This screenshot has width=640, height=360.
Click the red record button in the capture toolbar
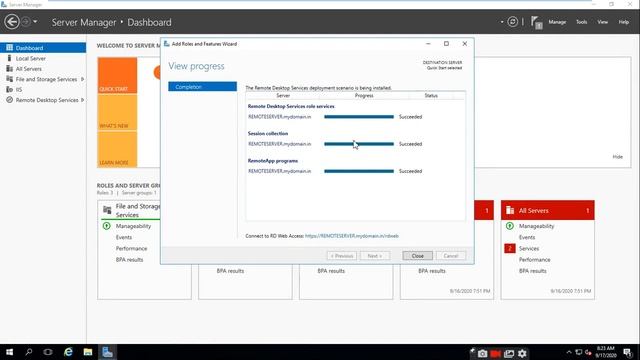coord(496,353)
